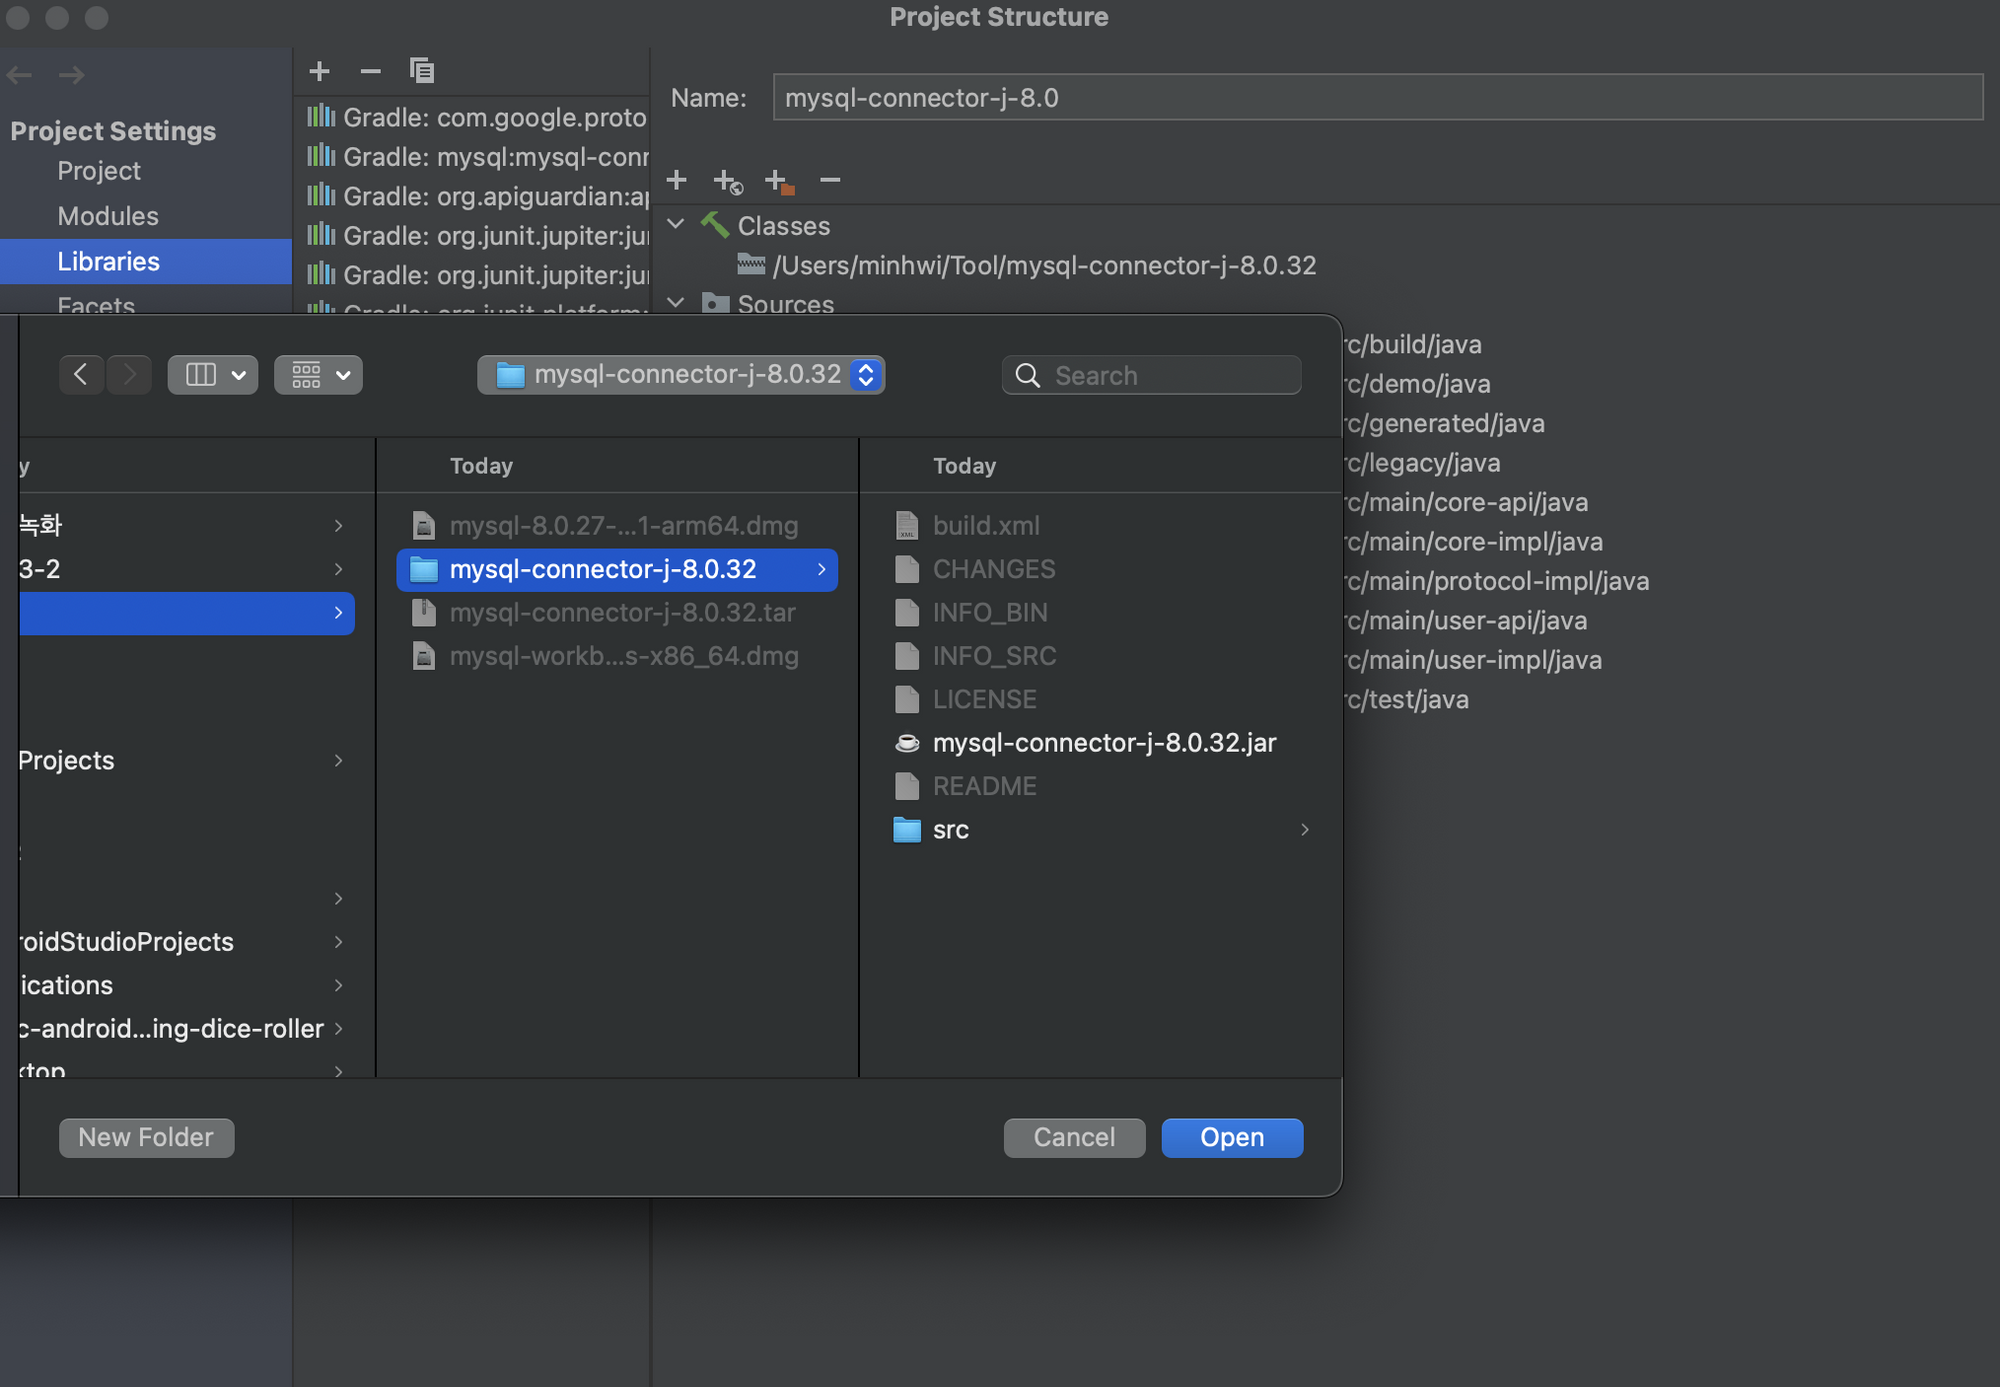Select the Gradle: org.apiguardian library
Viewport: 2000px width, 1387px height.
coord(477,196)
